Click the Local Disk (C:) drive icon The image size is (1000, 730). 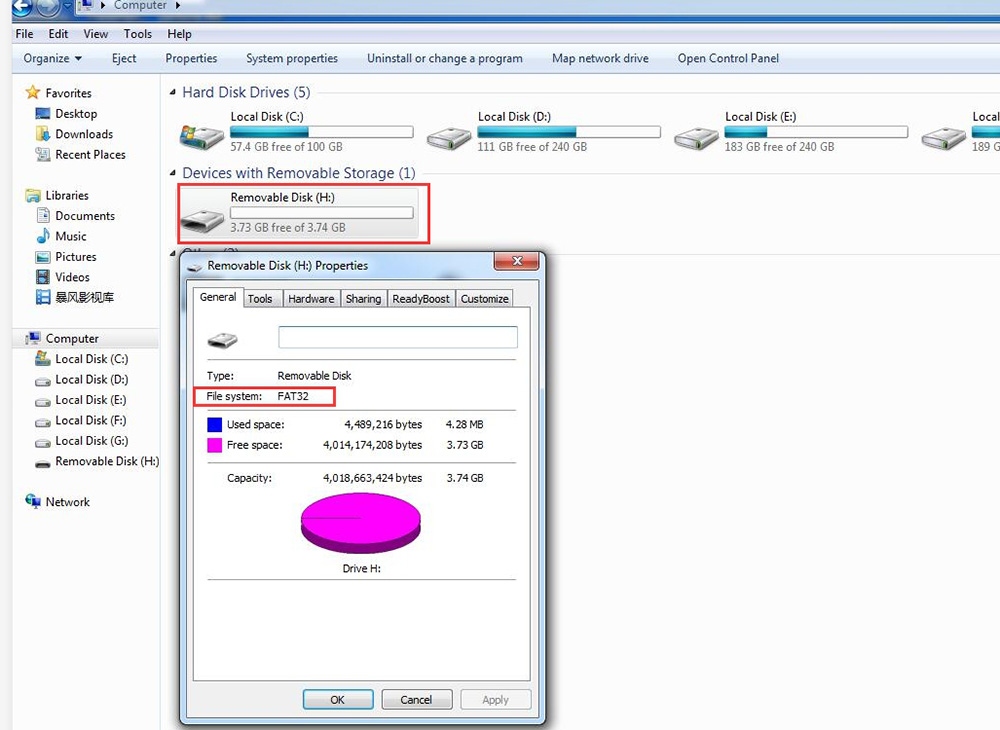coord(202,136)
